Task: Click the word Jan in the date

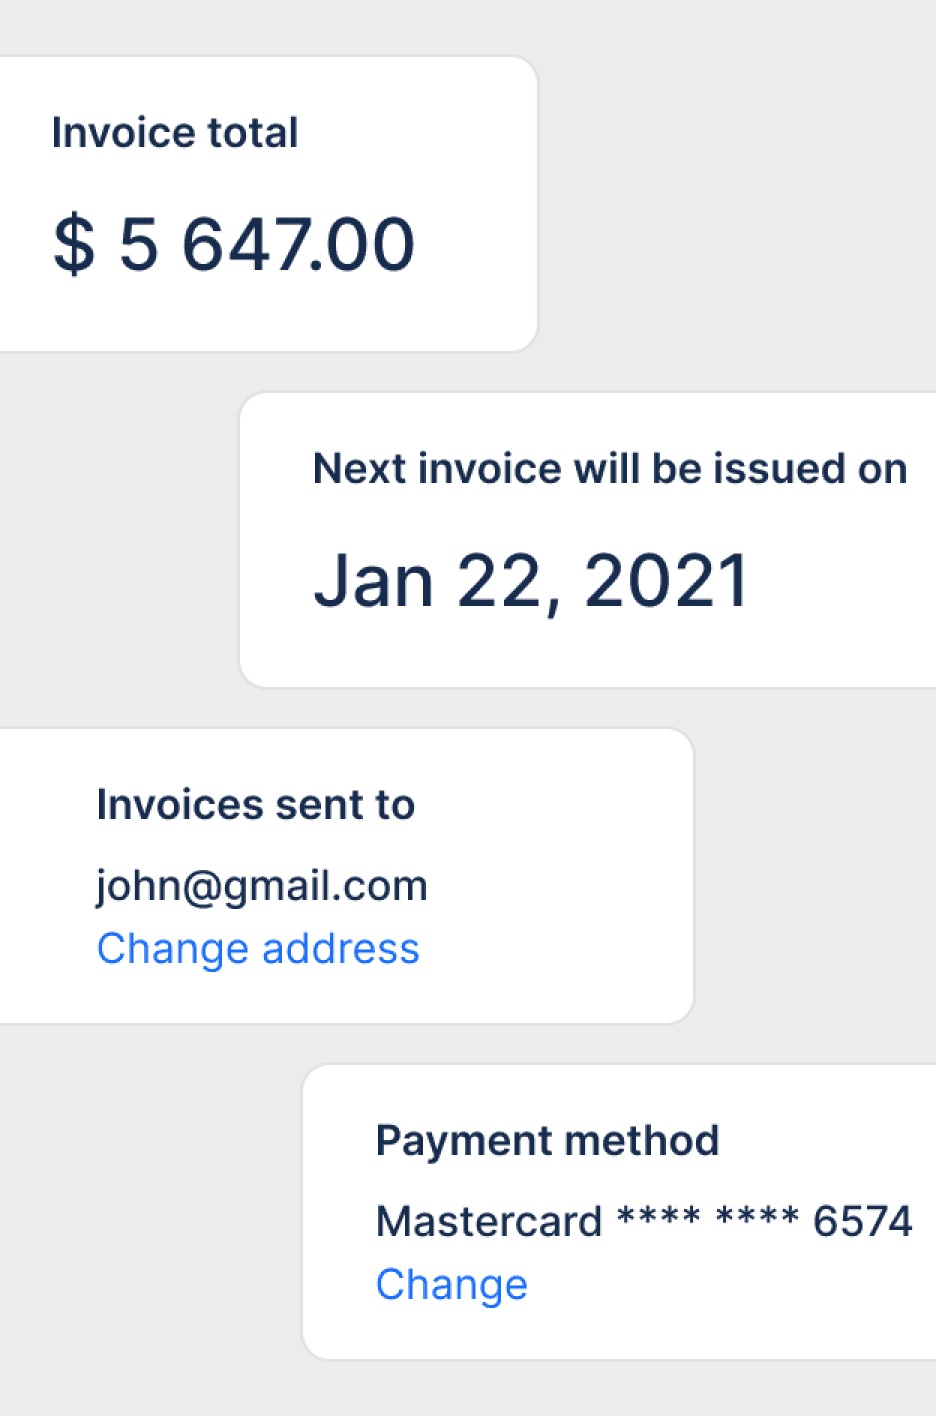Action: click(x=374, y=581)
